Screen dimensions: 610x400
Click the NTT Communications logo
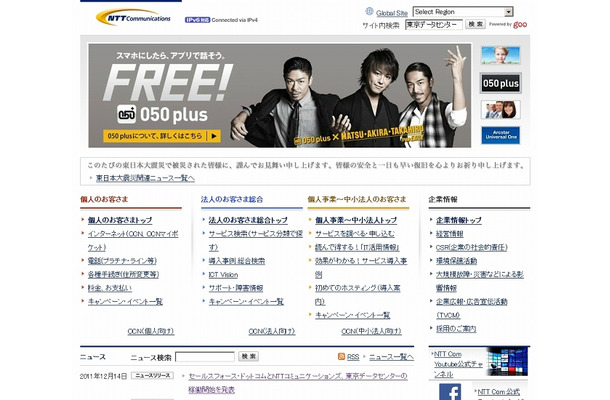coord(133,18)
